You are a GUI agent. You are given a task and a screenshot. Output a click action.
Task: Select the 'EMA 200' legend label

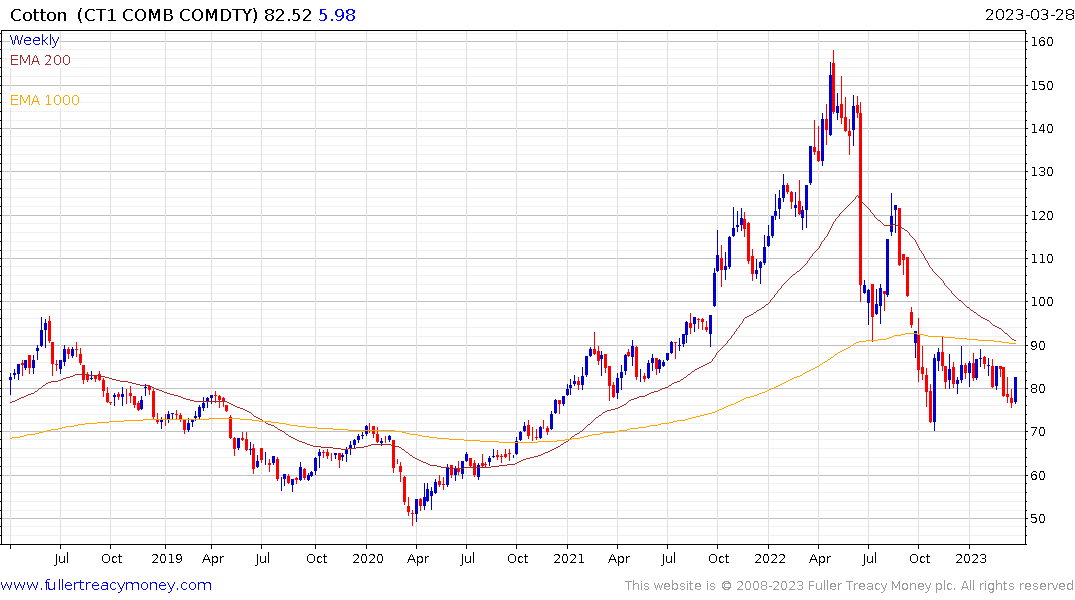click(x=40, y=60)
